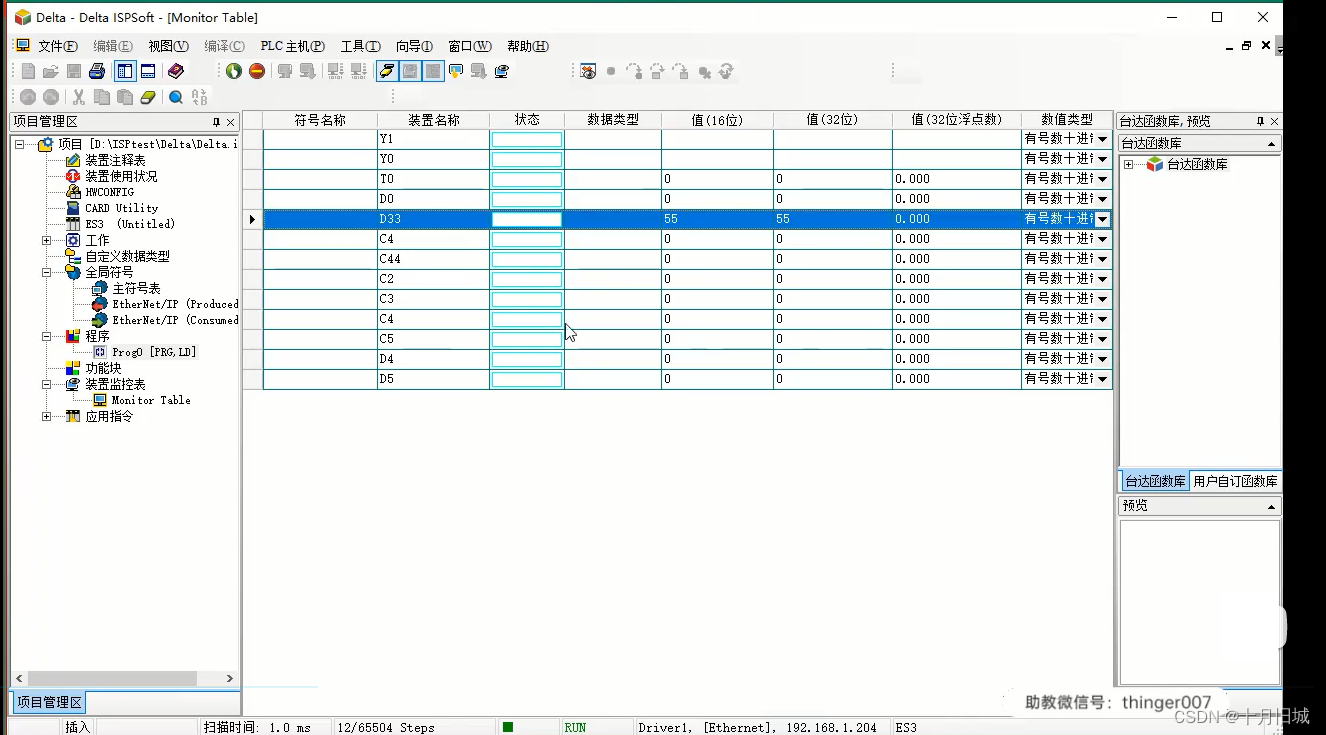Click the 值(16位) column header
Screen dimensions: 1326x735
[x=717, y=120]
